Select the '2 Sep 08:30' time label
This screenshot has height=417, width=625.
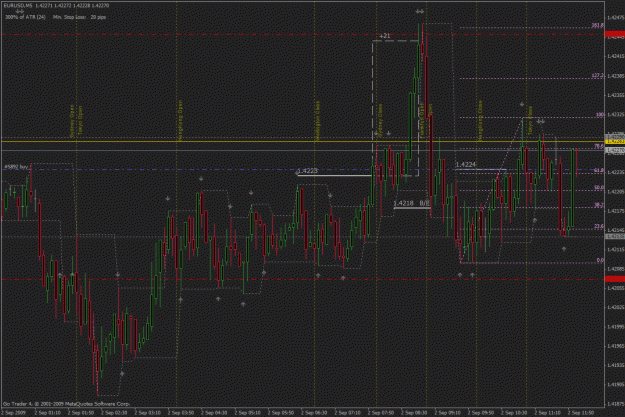click(414, 413)
